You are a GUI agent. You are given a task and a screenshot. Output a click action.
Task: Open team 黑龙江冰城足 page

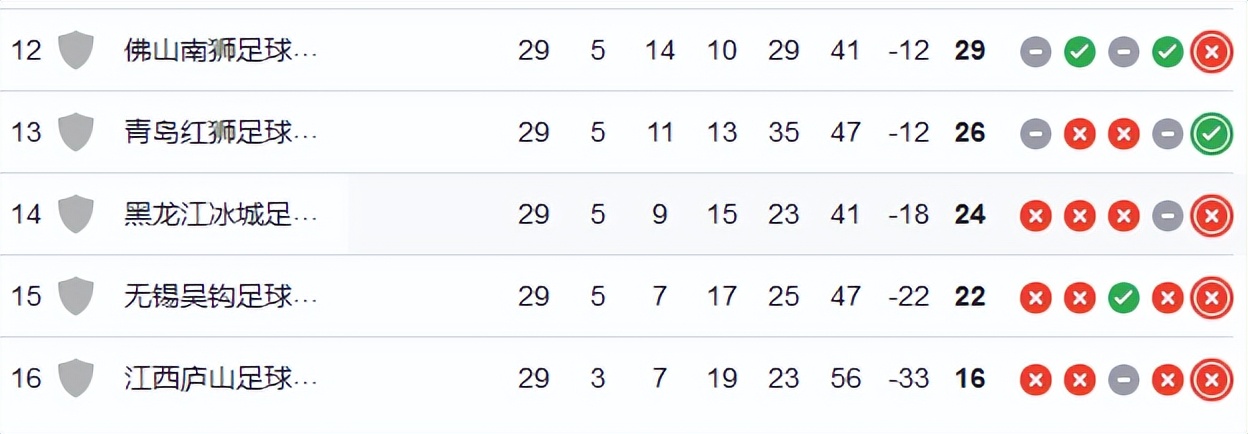pyautogui.click(x=220, y=214)
